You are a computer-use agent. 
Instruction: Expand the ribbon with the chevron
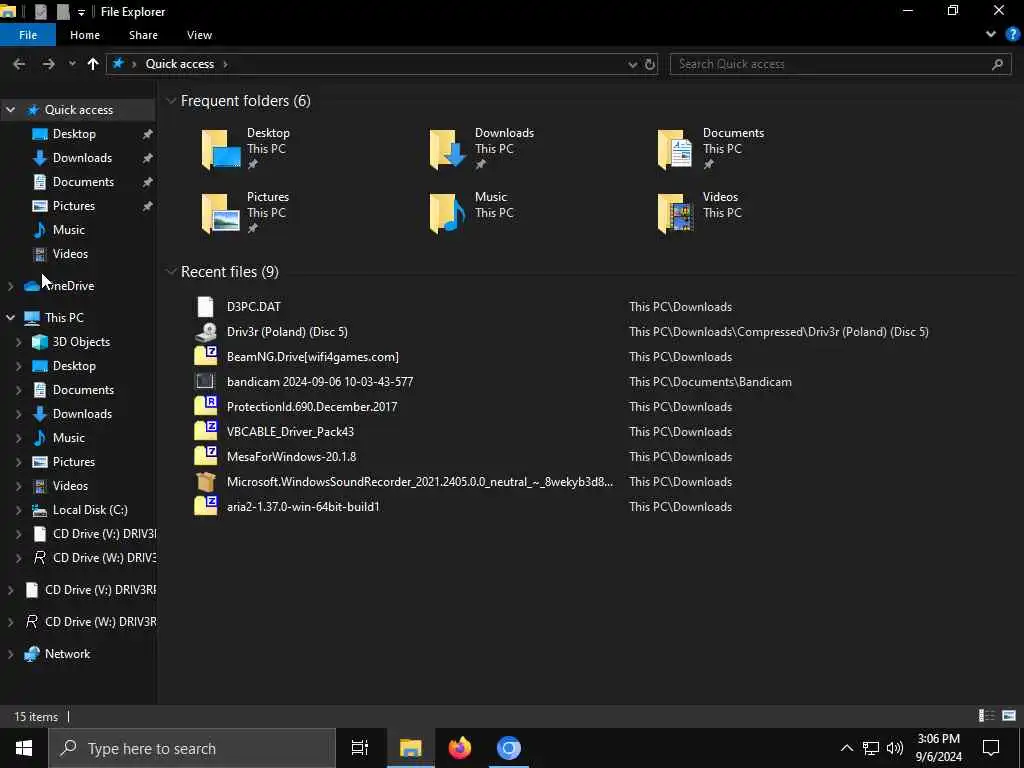tap(991, 35)
